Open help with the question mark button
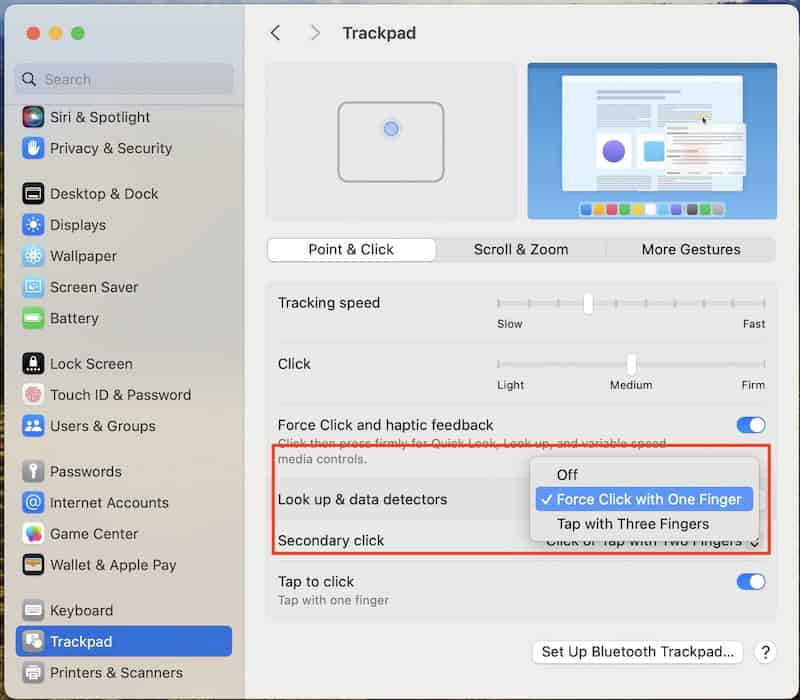This screenshot has width=800, height=700. coord(765,652)
